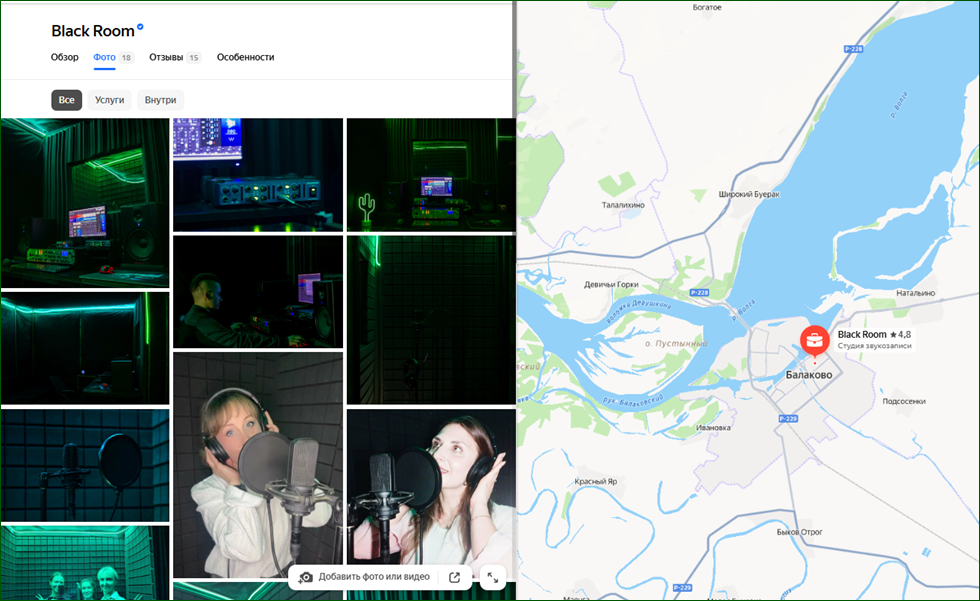Open the photo of woman in white hoodie singing
980x601 pixels.
pos(258,465)
